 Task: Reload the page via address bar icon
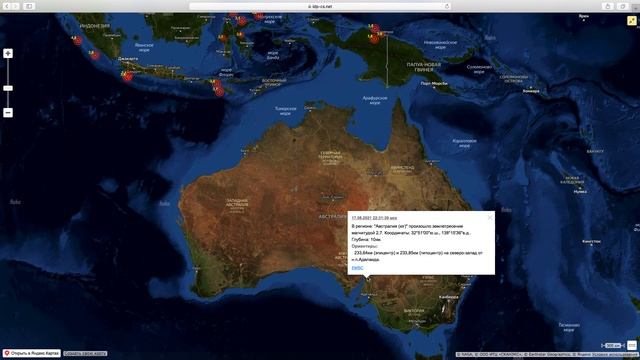point(447,6)
